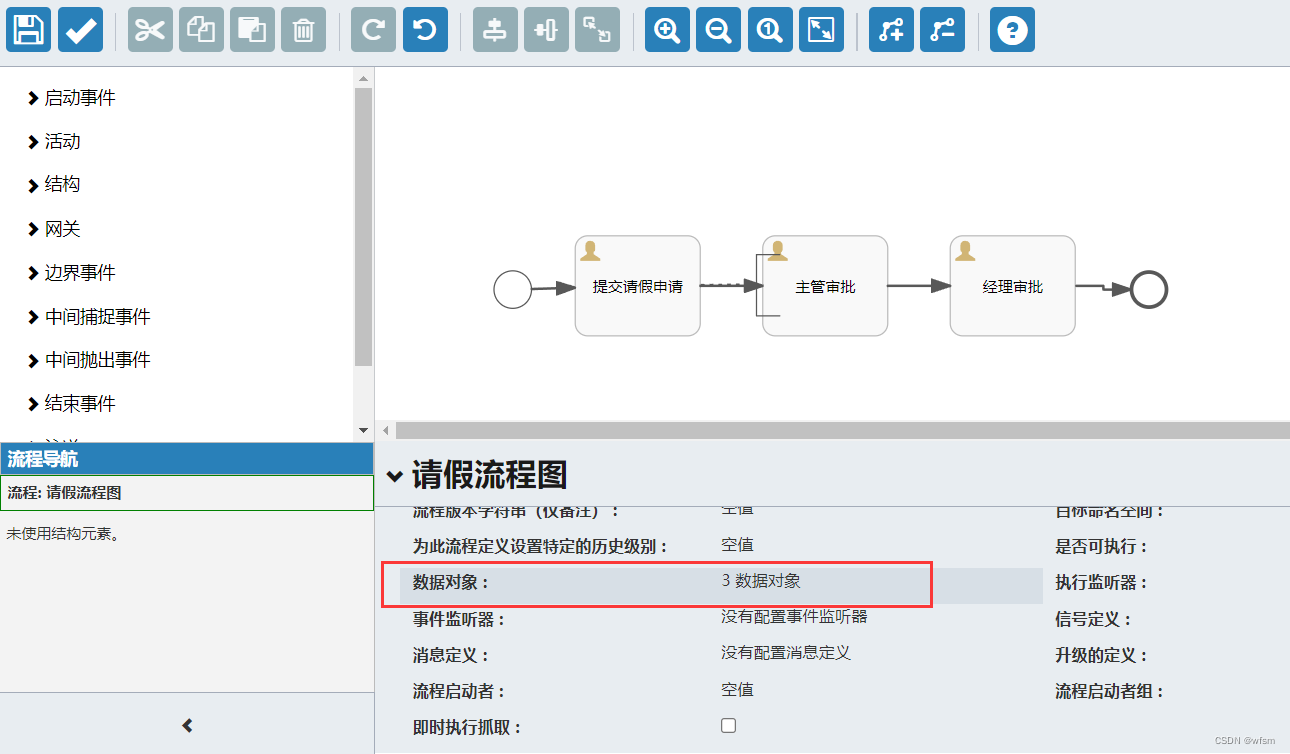Click the 空值 value beside 为此流程定义设置特定的历史级别

[x=737, y=545]
